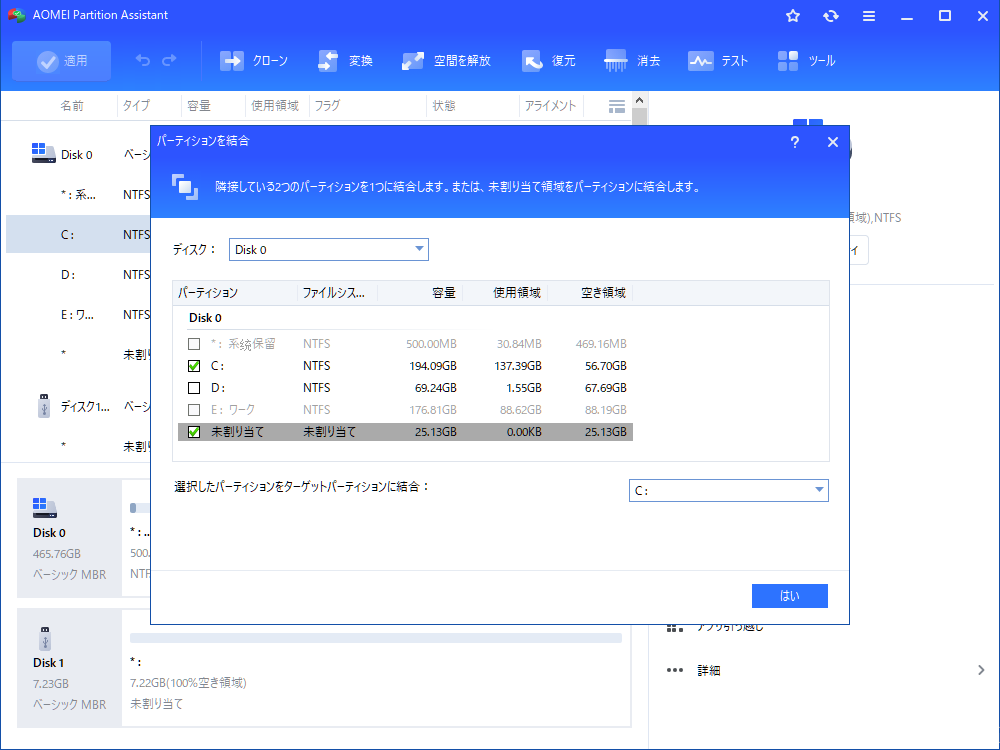Click the dialog's 使用領域 column header
The height and width of the screenshot is (750, 1000).
(505, 293)
